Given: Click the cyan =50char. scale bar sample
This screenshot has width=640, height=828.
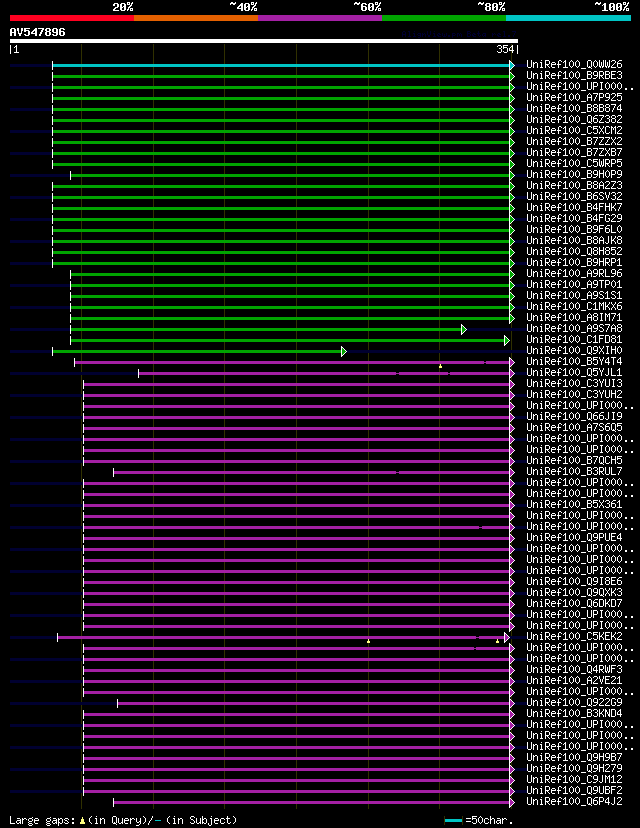Looking at the screenshot, I should tap(454, 821).
